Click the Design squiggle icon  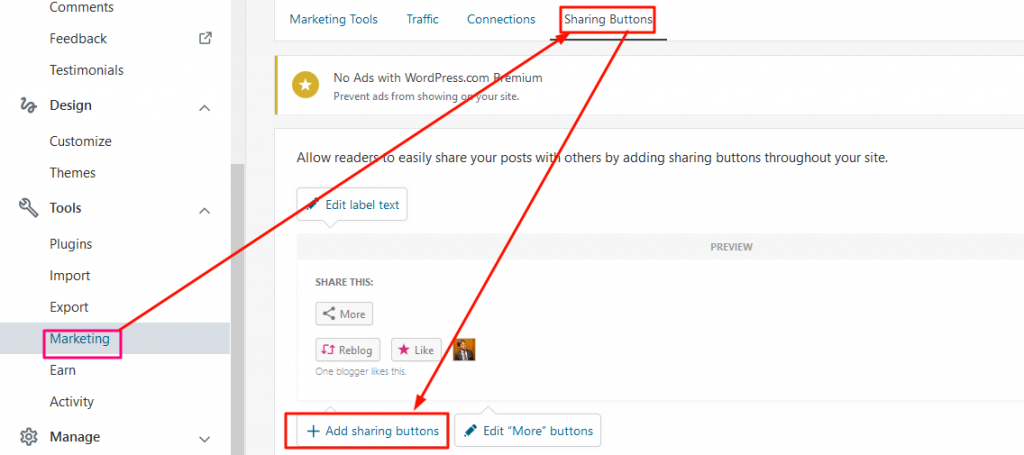click(27, 106)
